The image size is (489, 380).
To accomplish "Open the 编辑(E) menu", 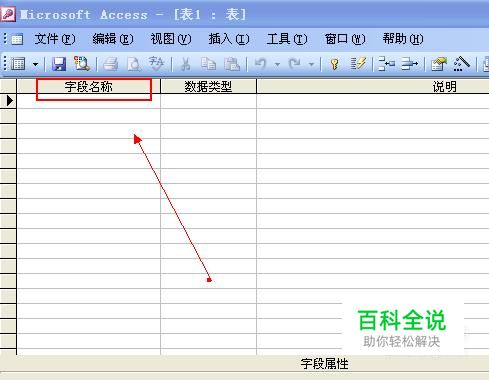I will (113, 39).
